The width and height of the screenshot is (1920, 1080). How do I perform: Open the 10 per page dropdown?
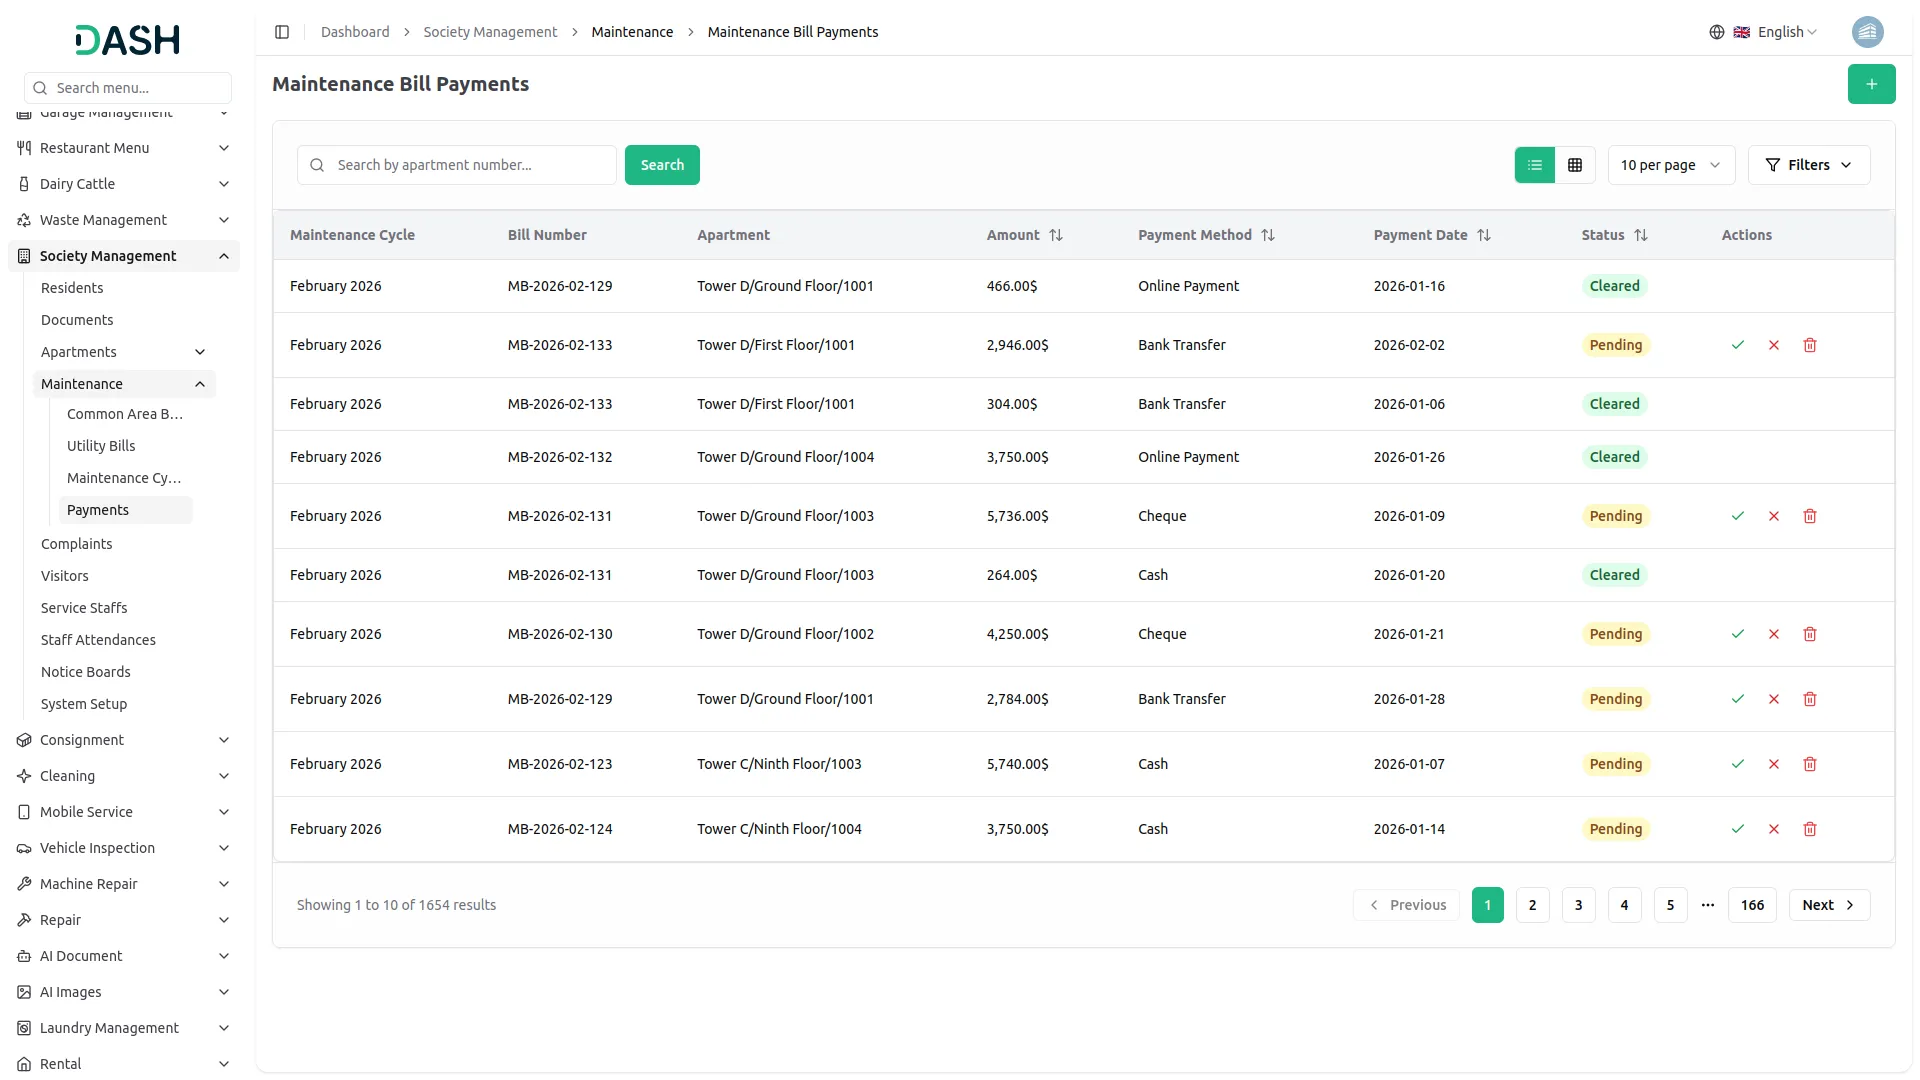tap(1670, 165)
